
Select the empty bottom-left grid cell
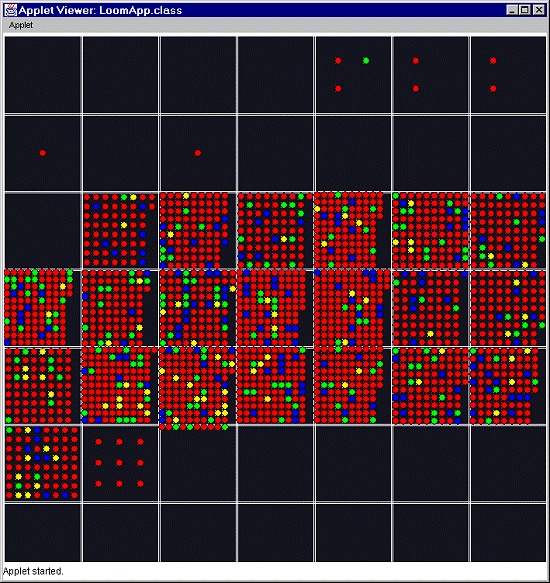[43, 532]
